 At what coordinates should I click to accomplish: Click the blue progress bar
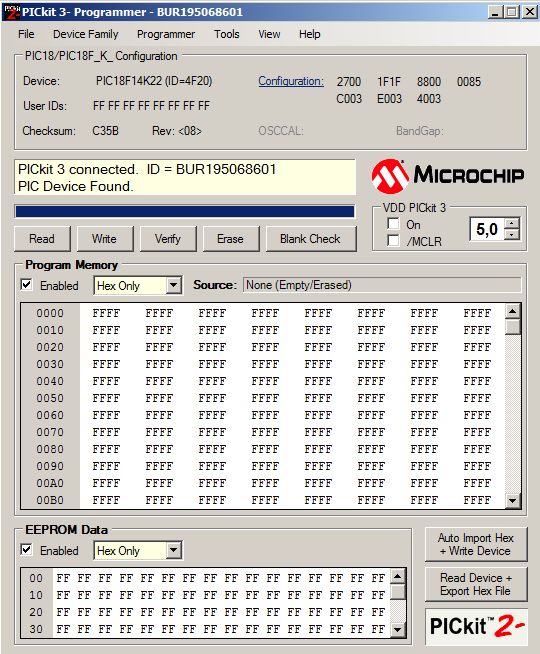coord(185,211)
